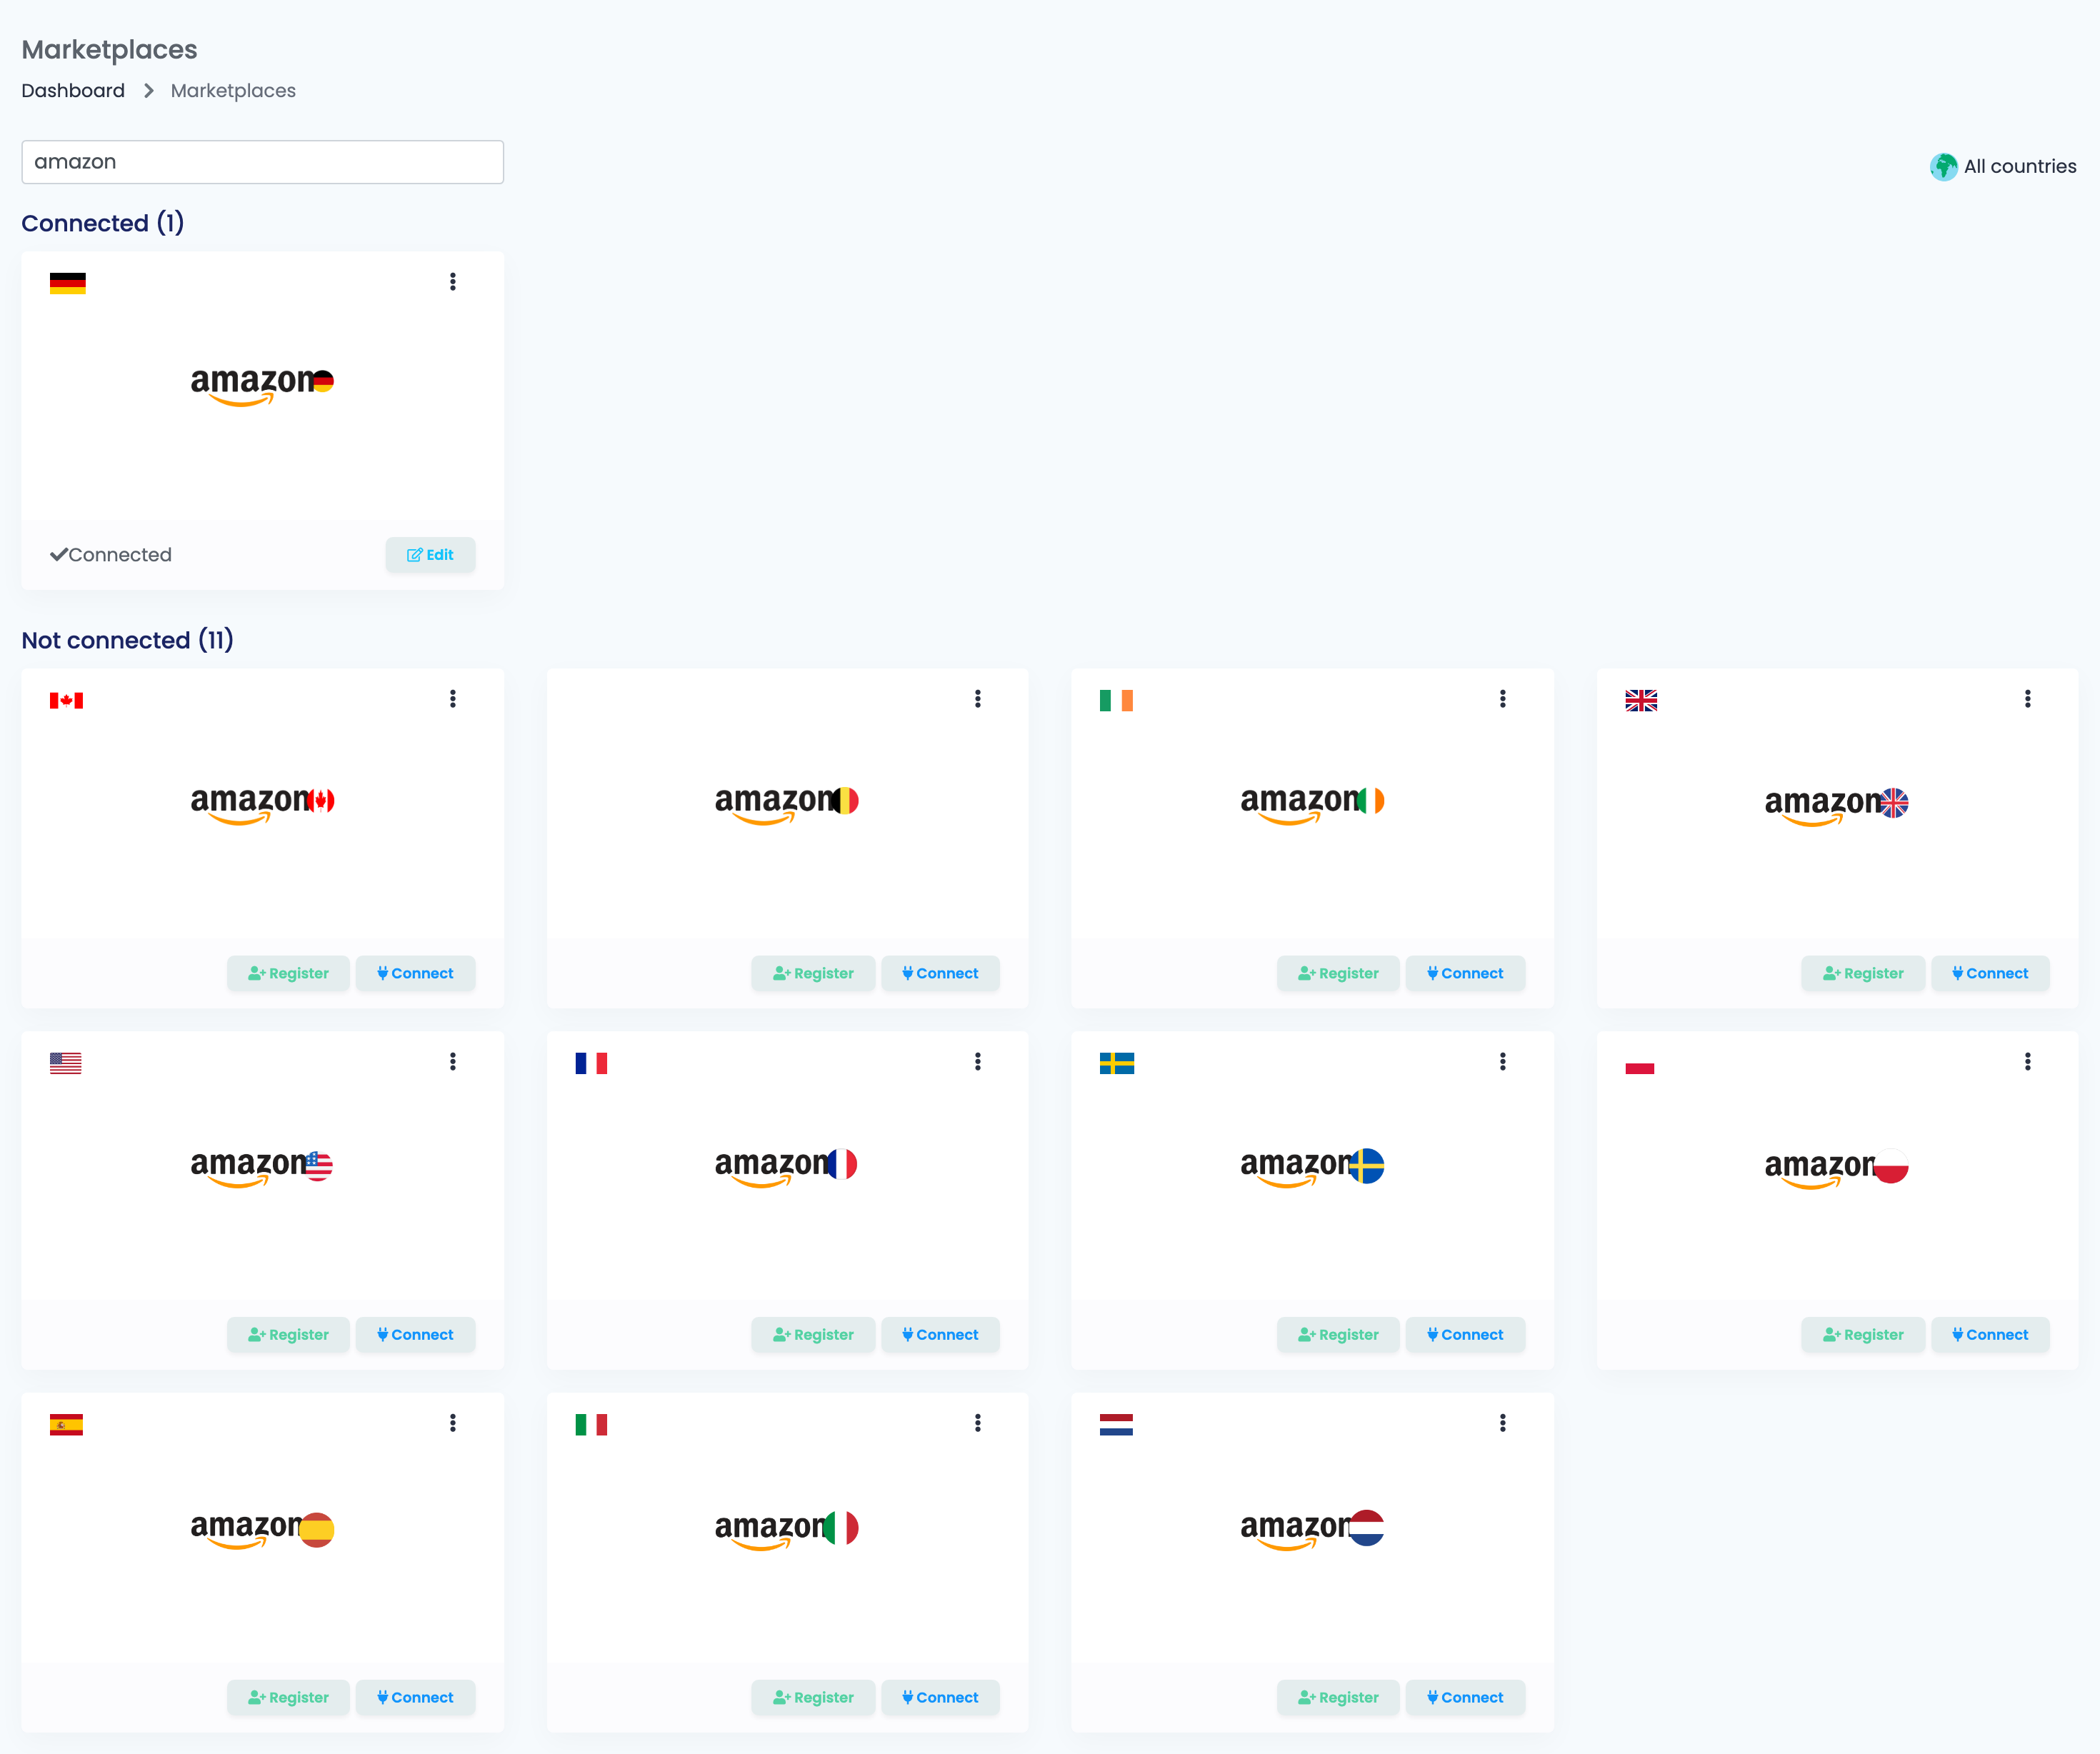Open the three-dot menu on Amazon Spain card
Screen dimensions: 2100x1754
pyautogui.click(x=453, y=1423)
